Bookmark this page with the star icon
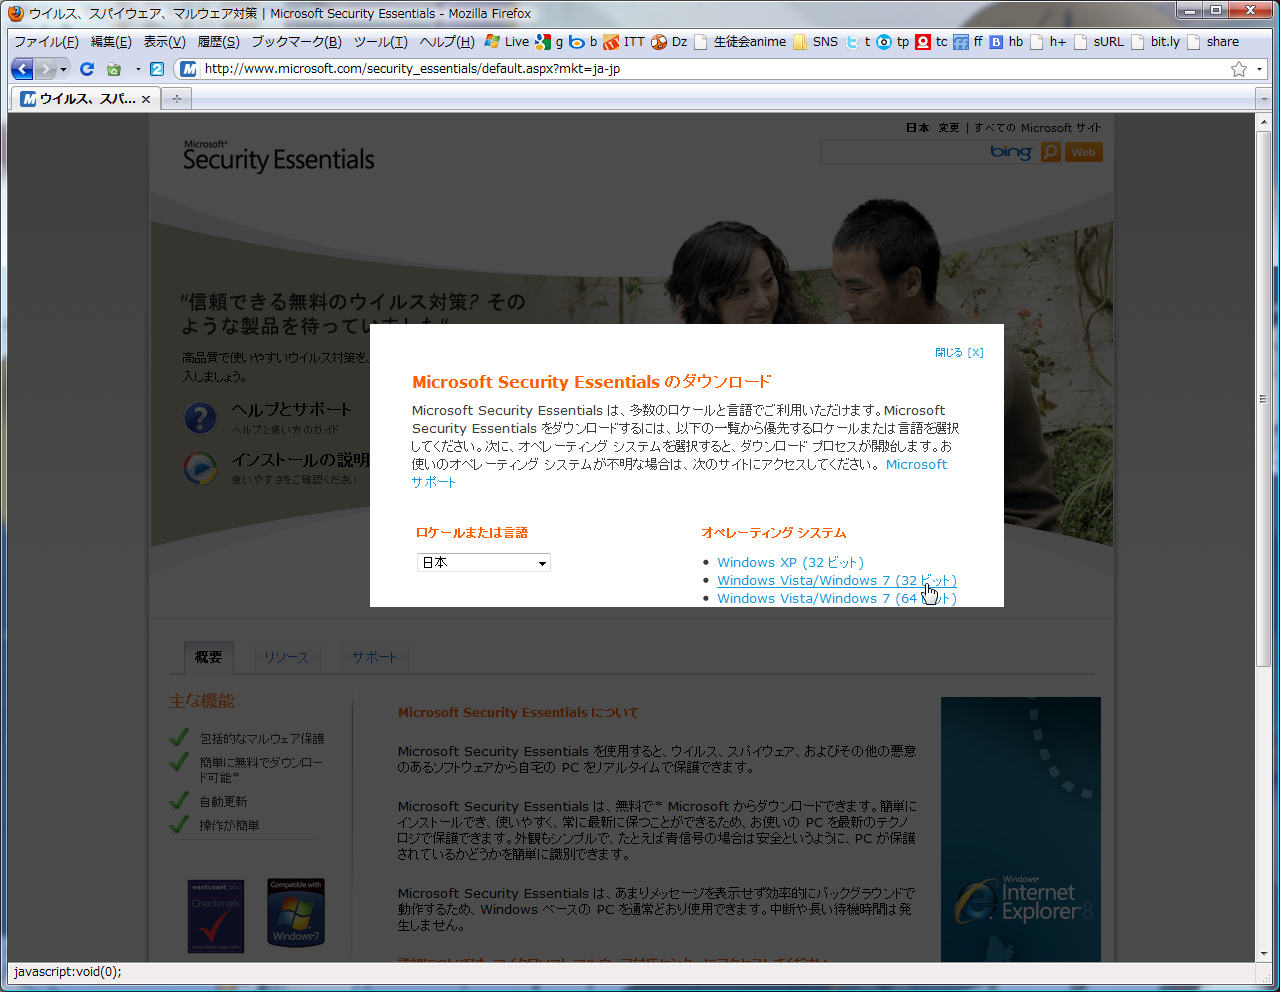1280x992 pixels. [x=1239, y=69]
